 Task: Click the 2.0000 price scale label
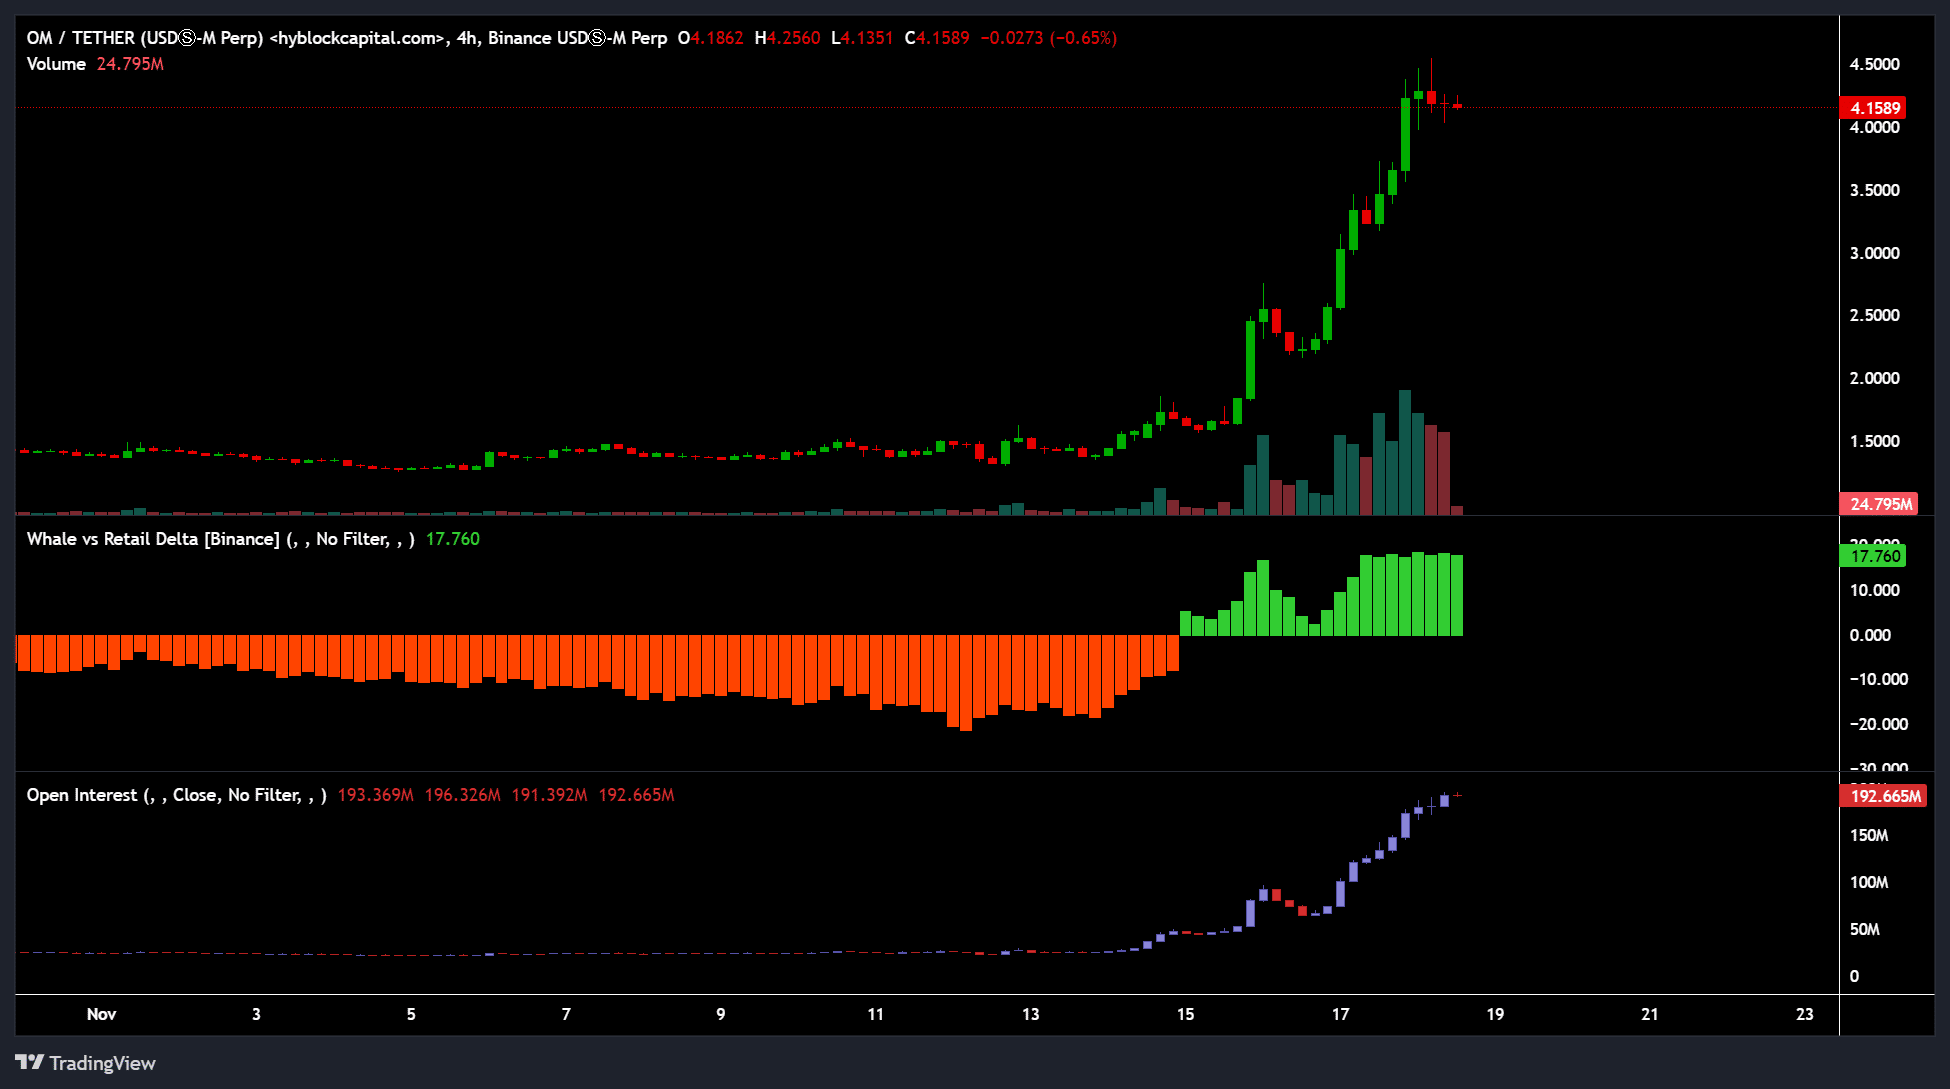click(1874, 378)
